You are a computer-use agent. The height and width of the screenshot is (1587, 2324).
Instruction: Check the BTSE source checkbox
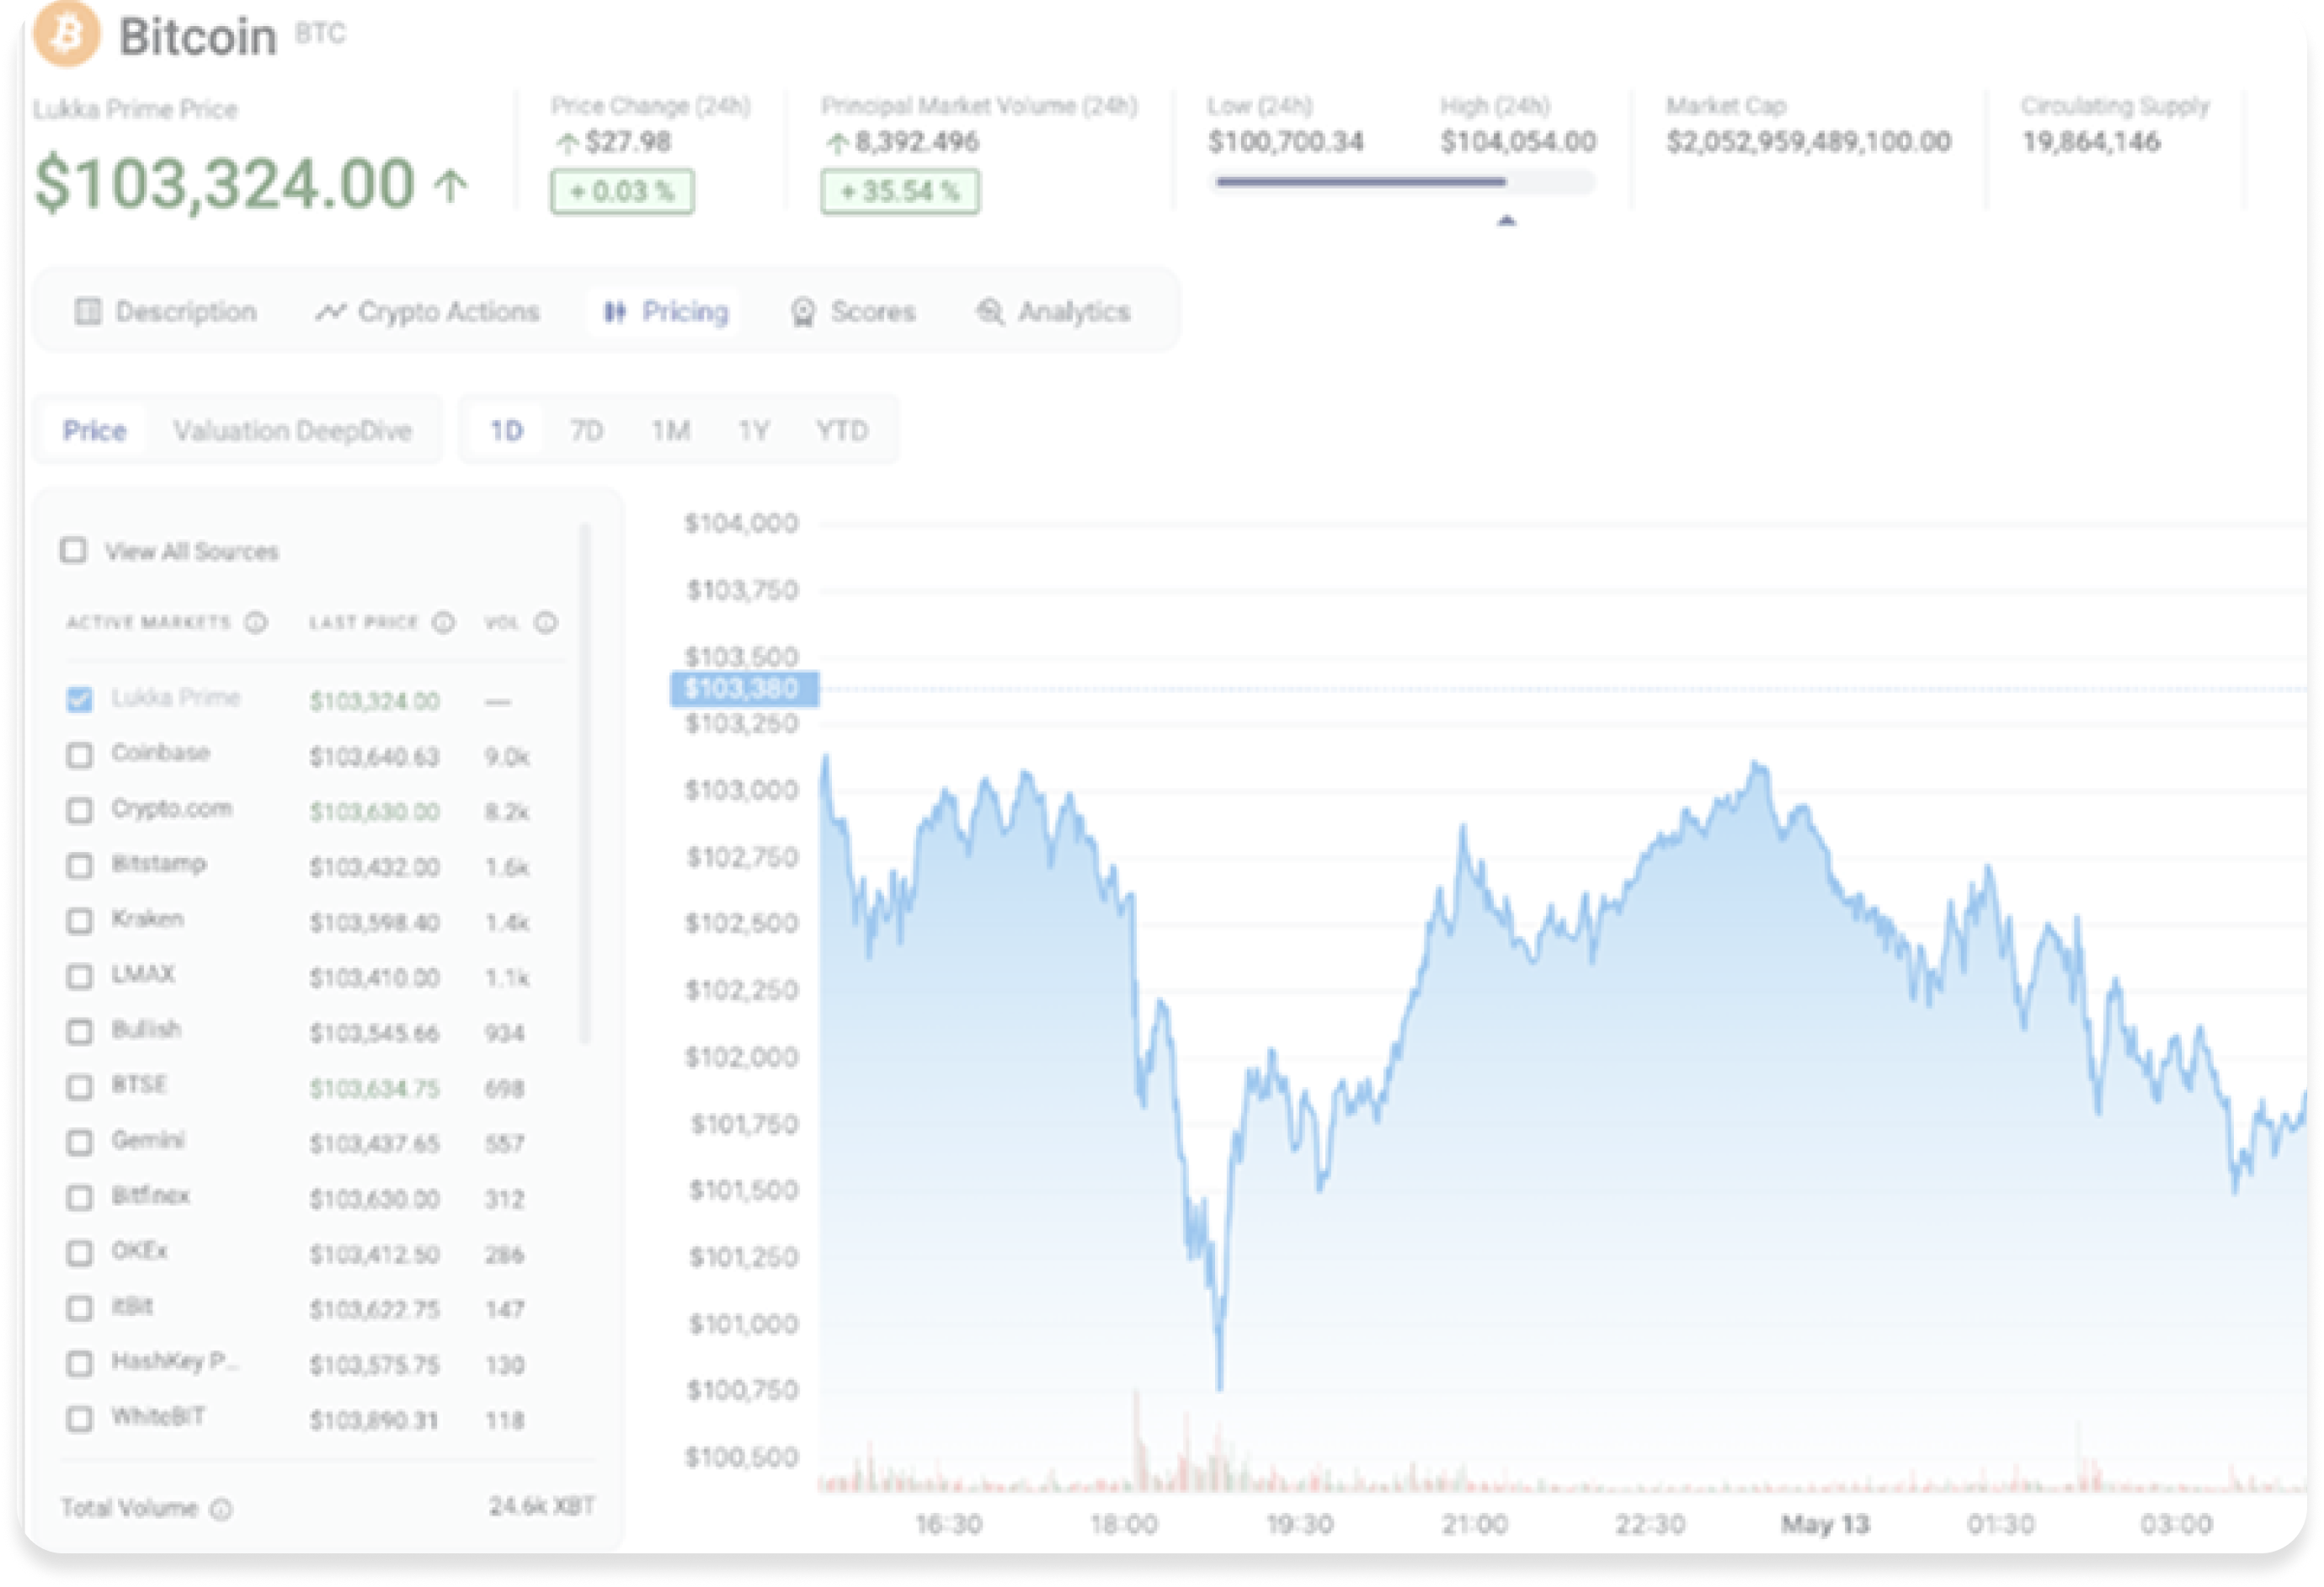[79, 1087]
